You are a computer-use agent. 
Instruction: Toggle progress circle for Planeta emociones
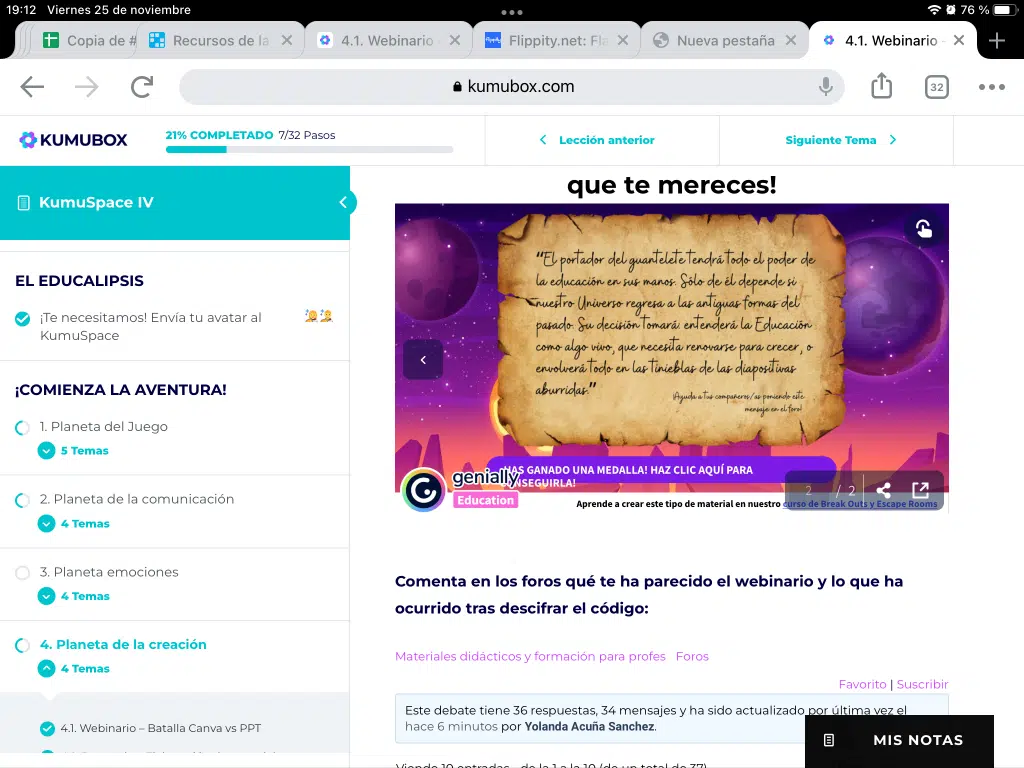click(x=22, y=573)
